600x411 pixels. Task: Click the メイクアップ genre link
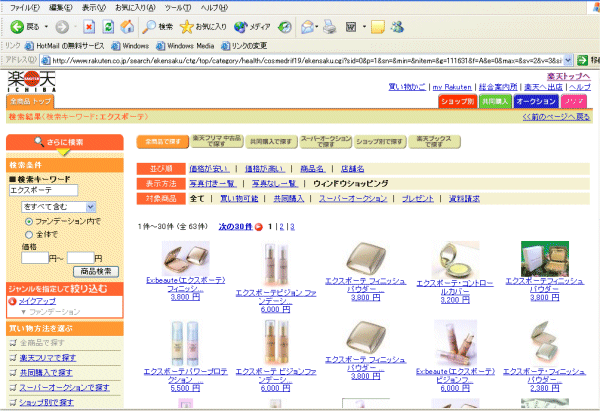[37, 302]
